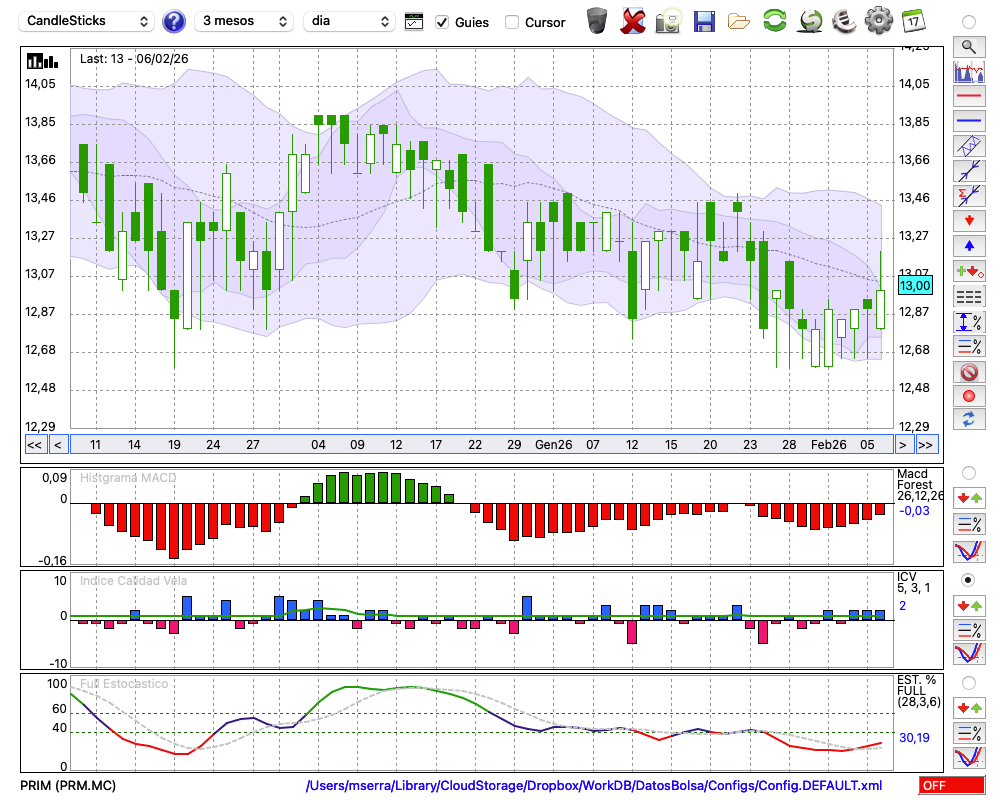Click the '<<' jump-back navigation button
The height and width of the screenshot is (800, 1000).
click(34, 445)
